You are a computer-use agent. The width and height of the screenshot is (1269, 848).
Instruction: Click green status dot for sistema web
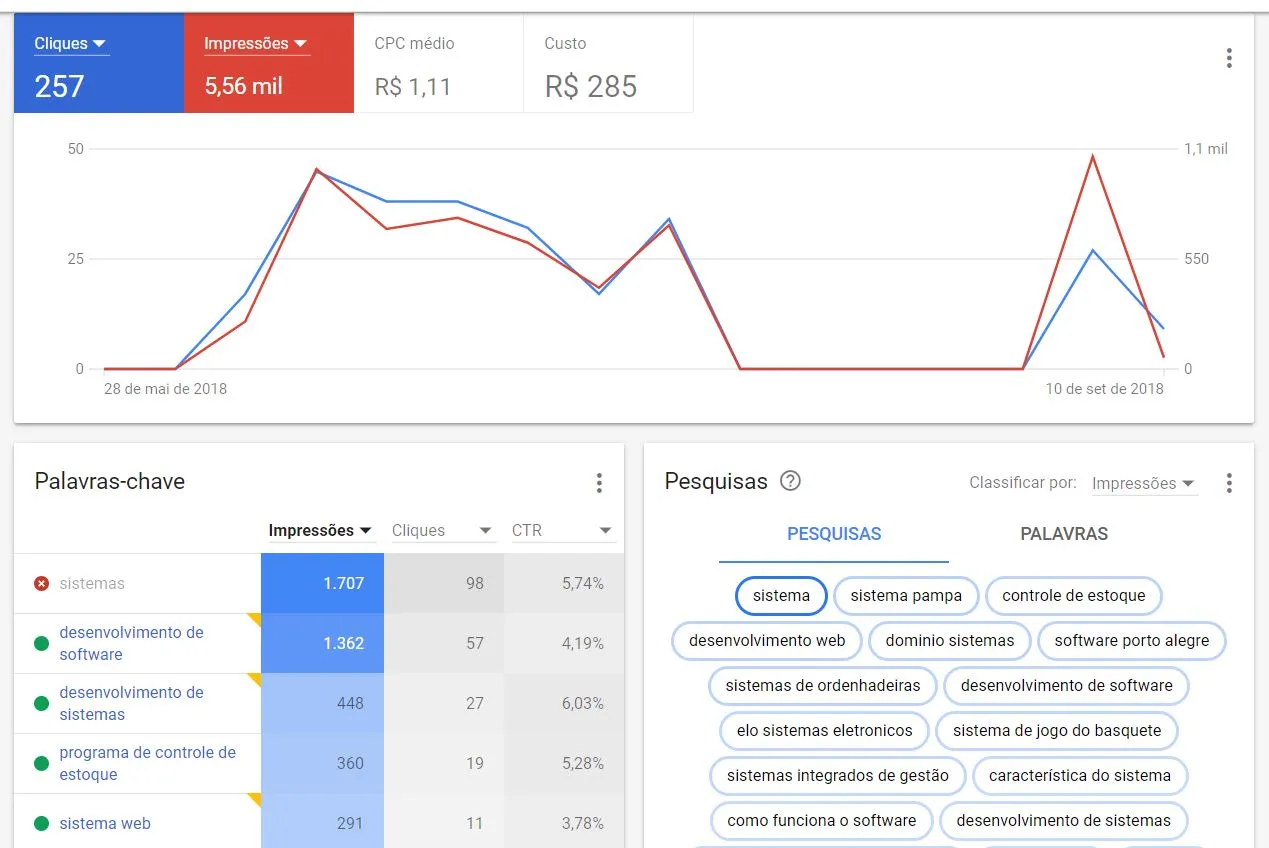coord(41,824)
